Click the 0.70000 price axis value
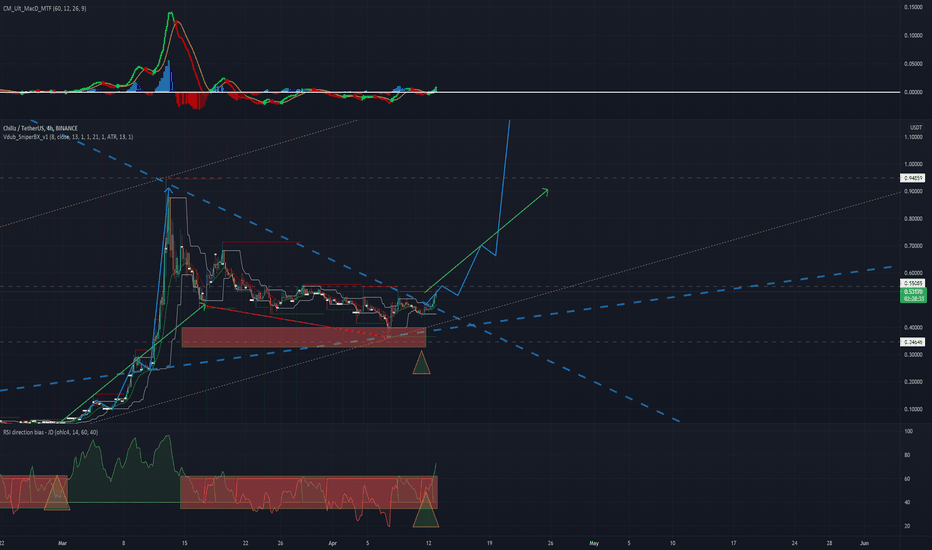The height and width of the screenshot is (550, 932). click(x=913, y=246)
